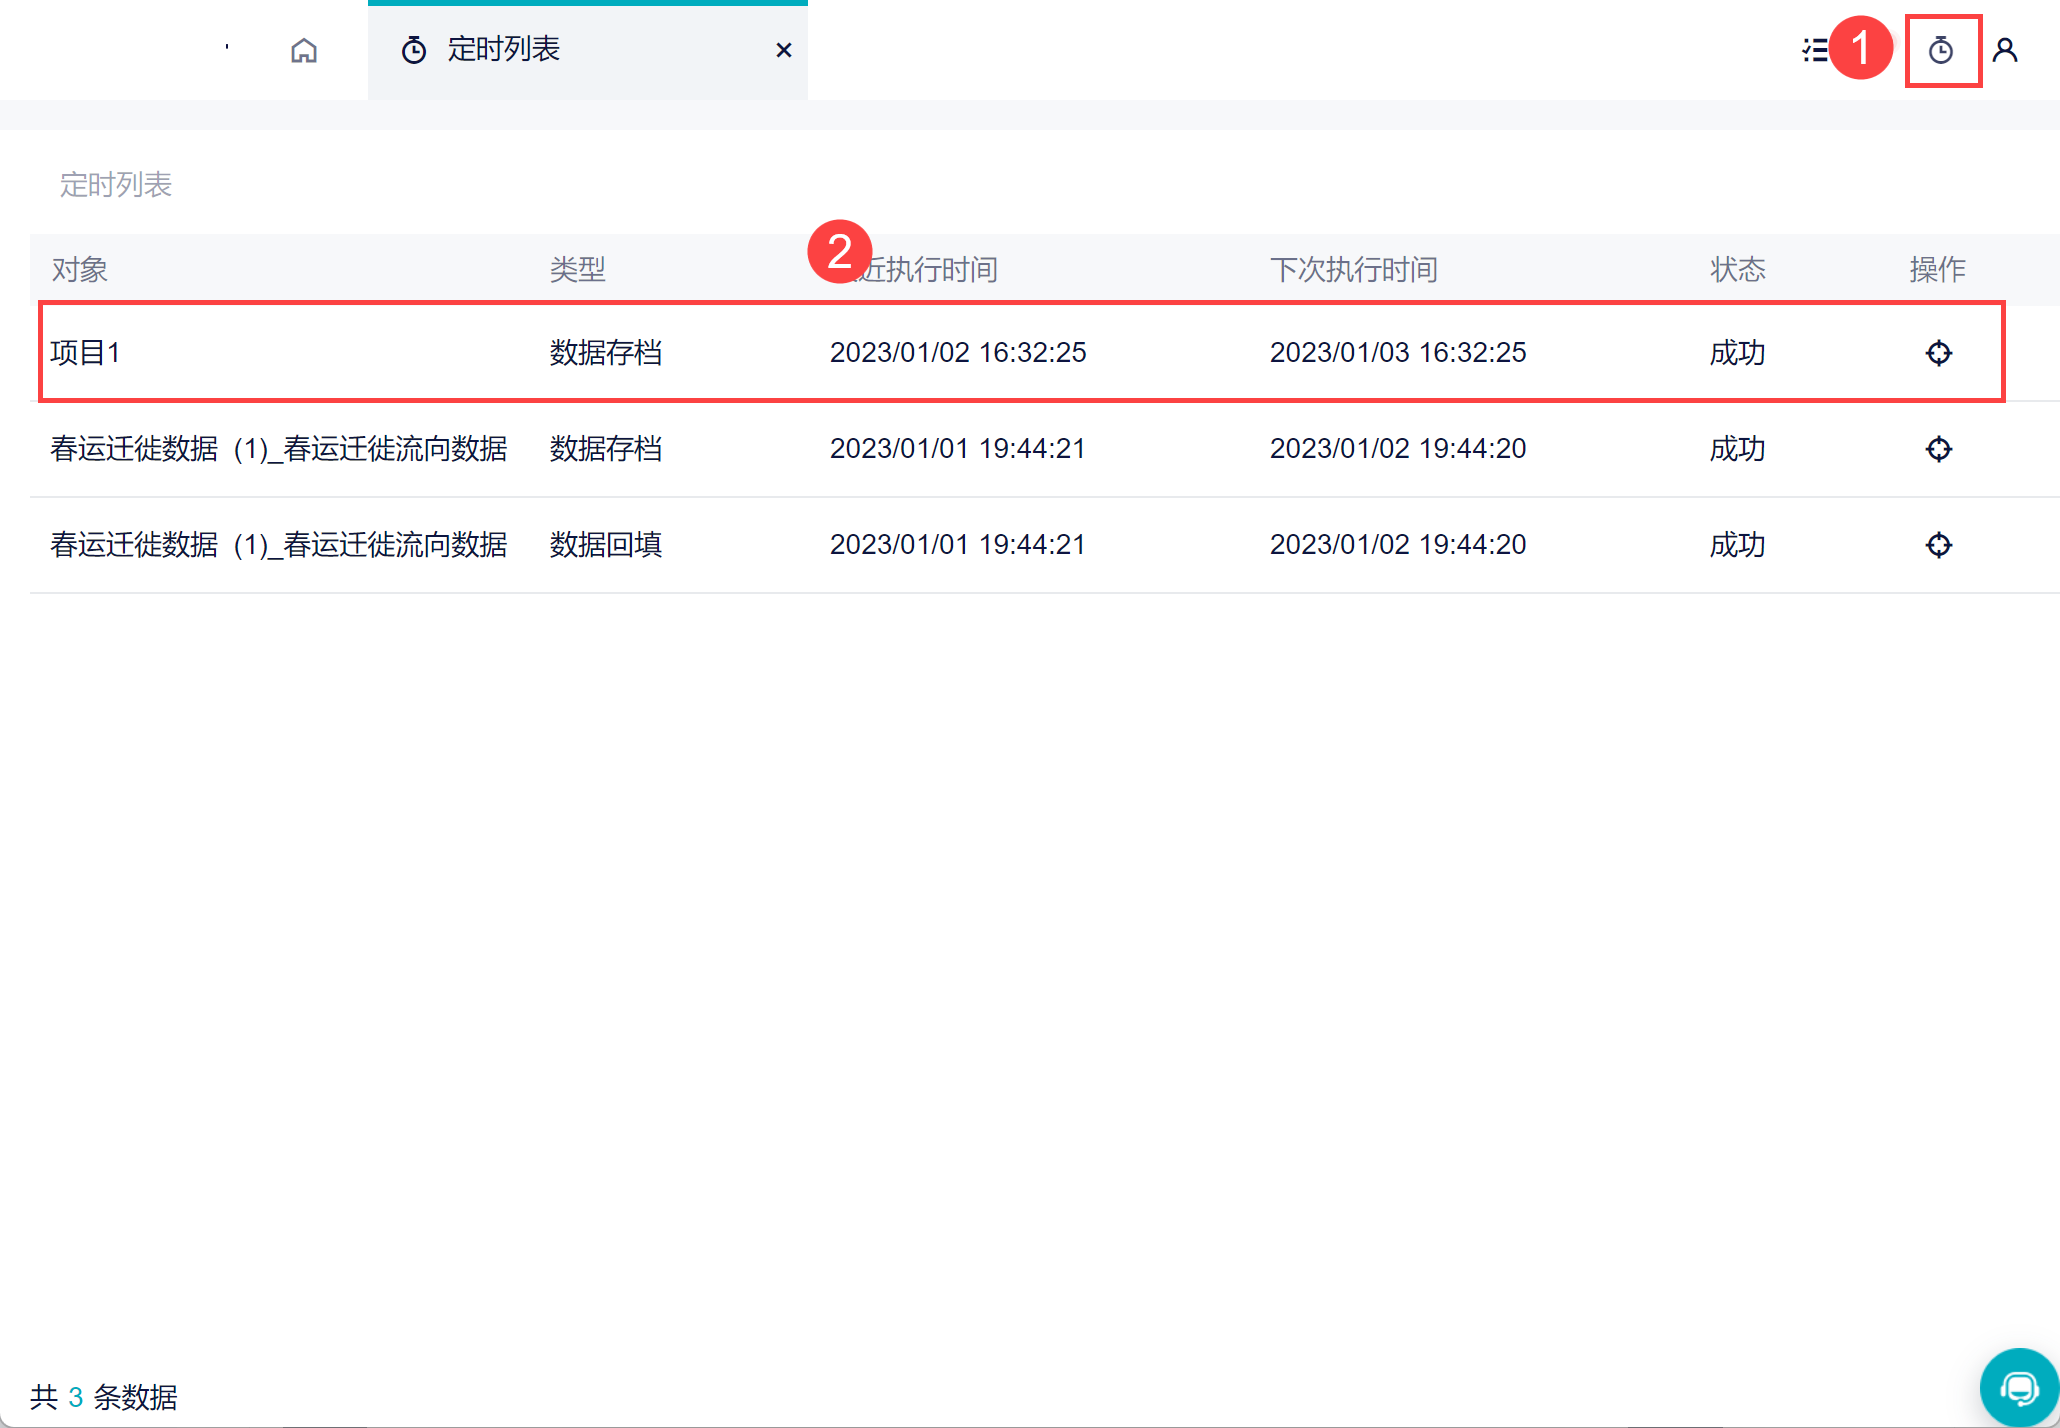Click next run time 2023/01/03 16:32:25
2060x1428 pixels.
(x=1398, y=353)
